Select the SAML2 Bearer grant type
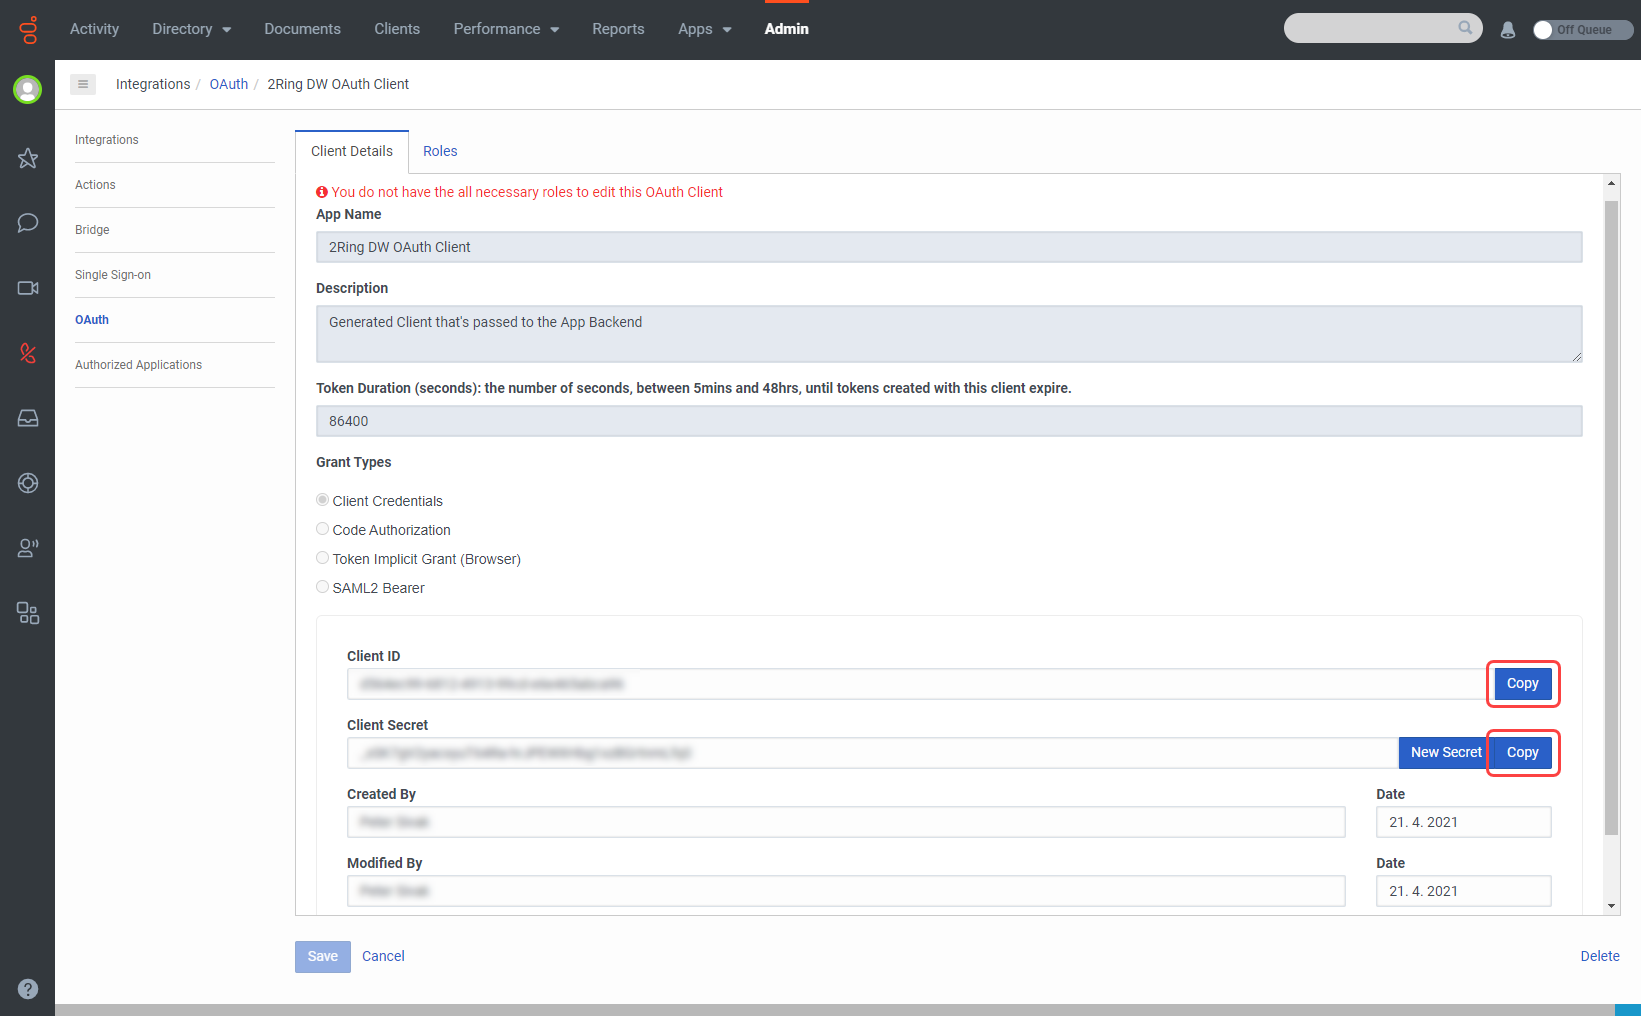This screenshot has width=1641, height=1016. 322,587
